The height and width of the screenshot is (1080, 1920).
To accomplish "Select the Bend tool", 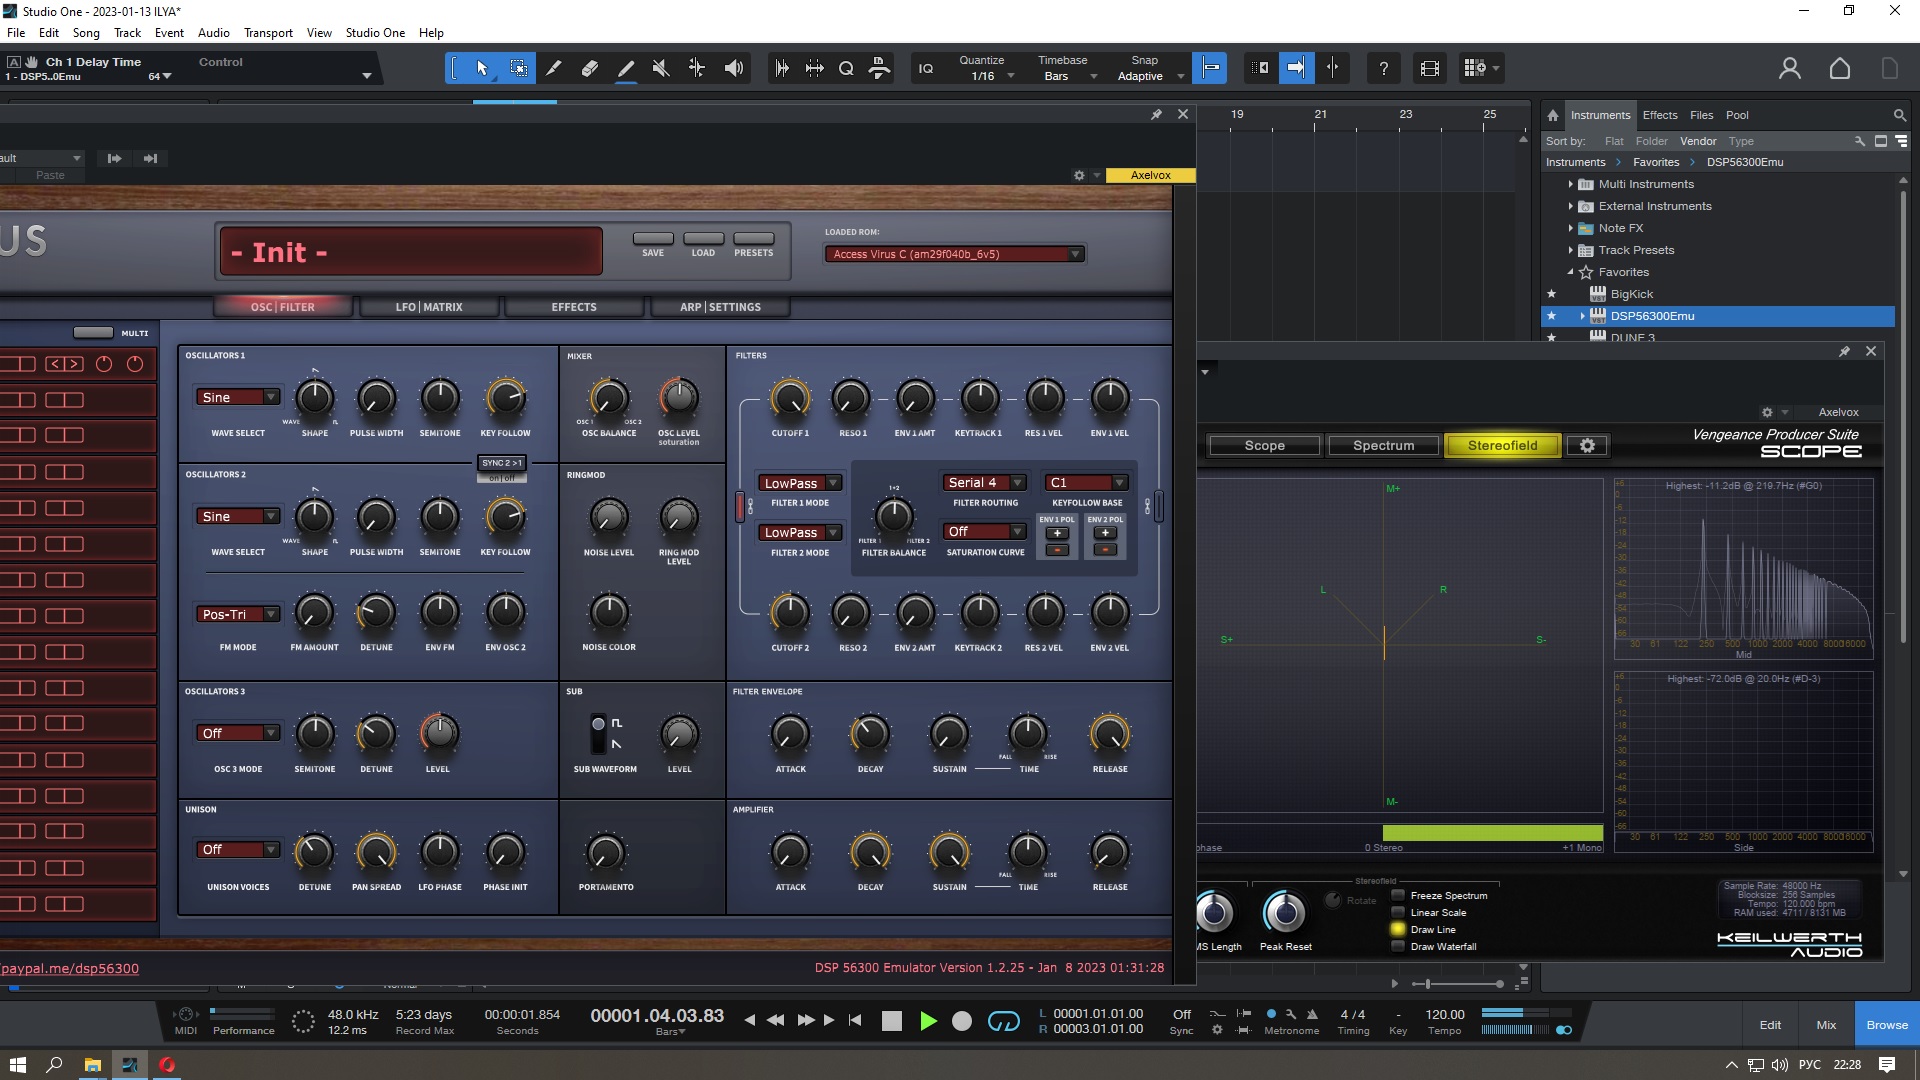I will click(697, 68).
